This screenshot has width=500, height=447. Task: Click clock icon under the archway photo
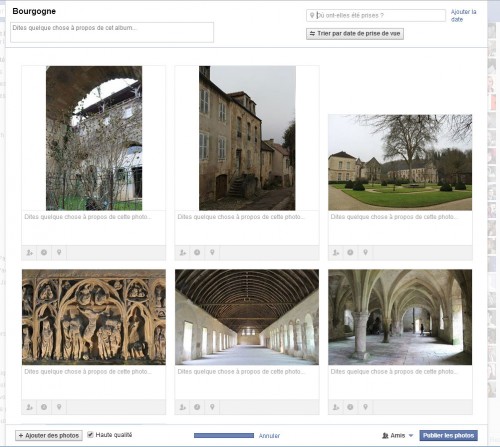click(x=44, y=253)
